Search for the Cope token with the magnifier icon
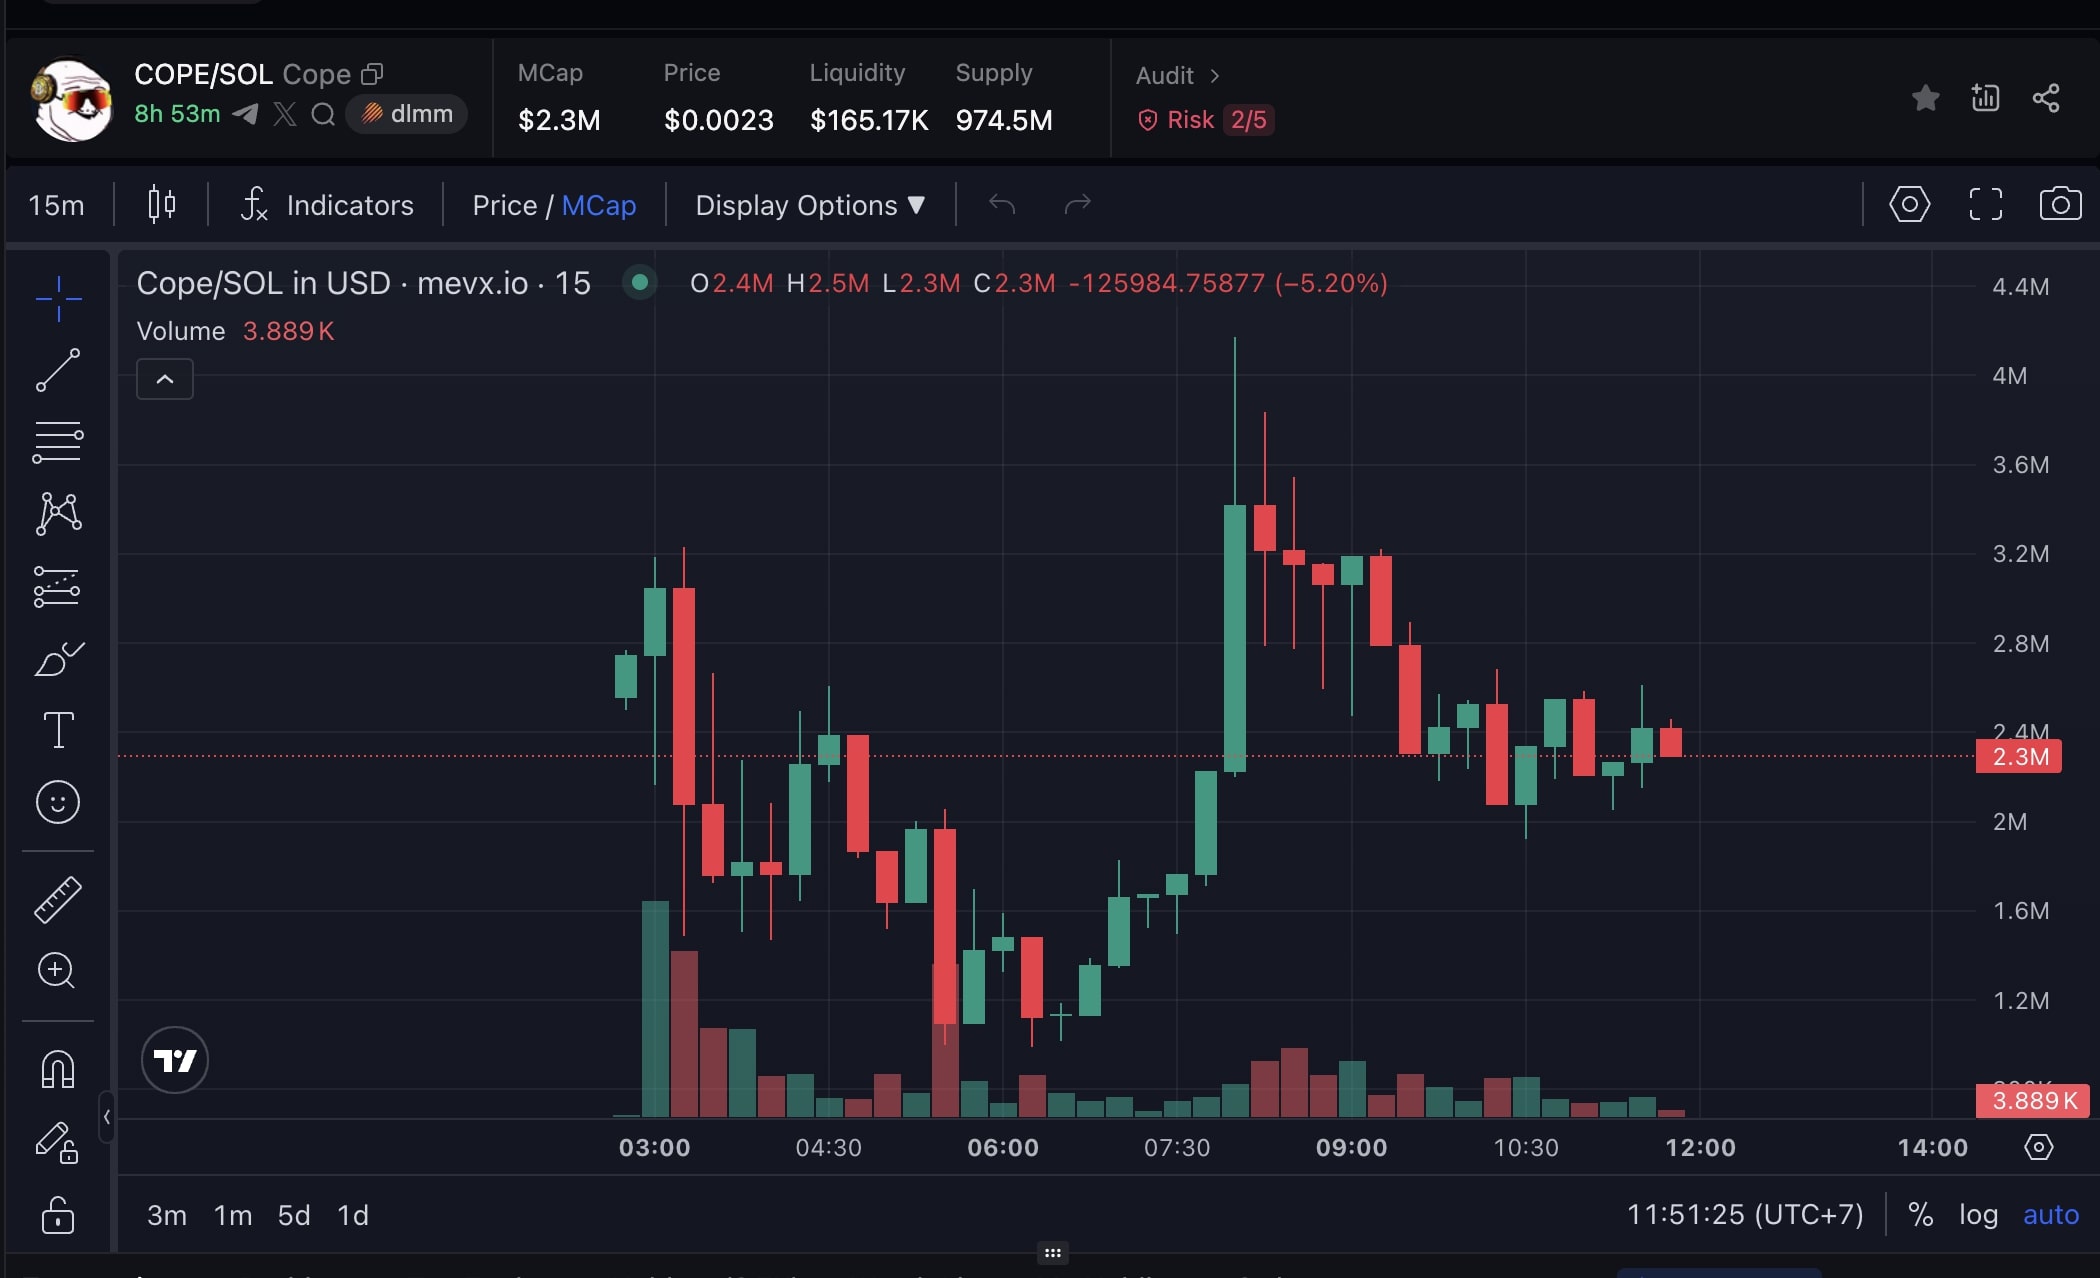Screen dimensions: 2100x1278 [x=322, y=114]
